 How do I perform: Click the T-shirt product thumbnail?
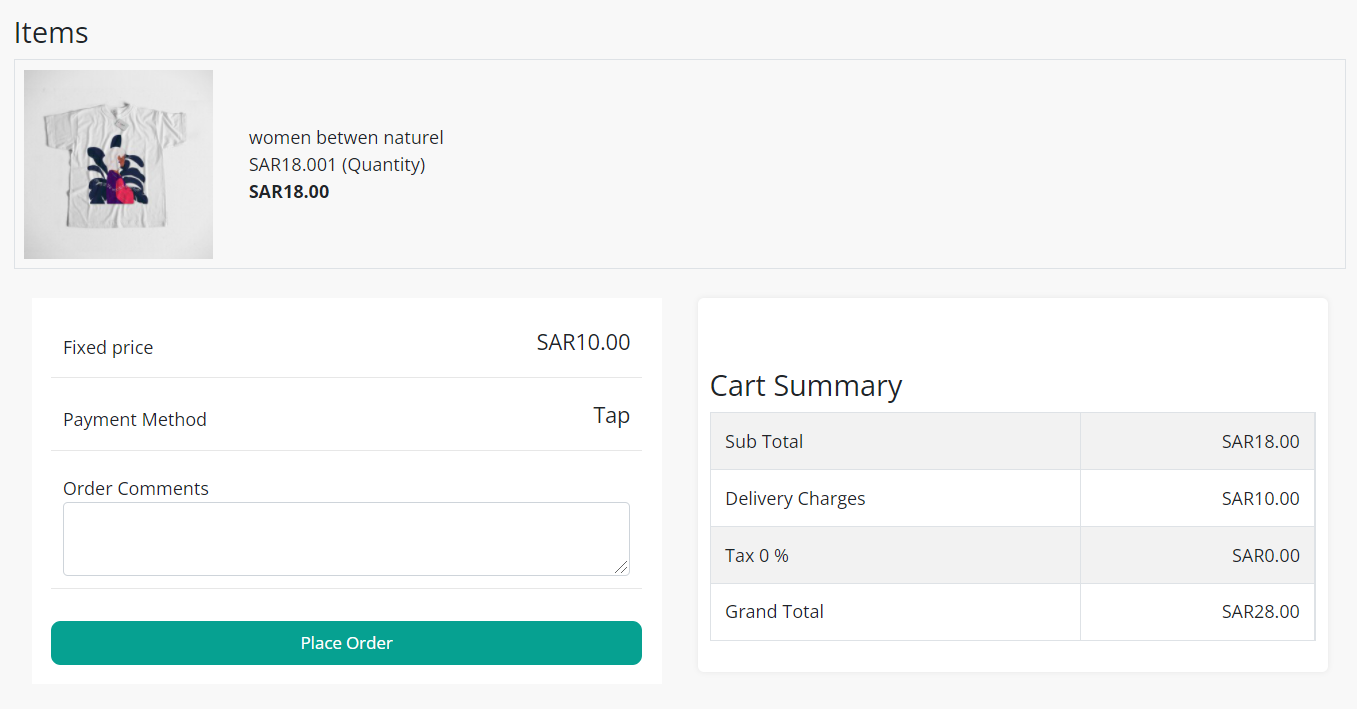[x=118, y=164]
